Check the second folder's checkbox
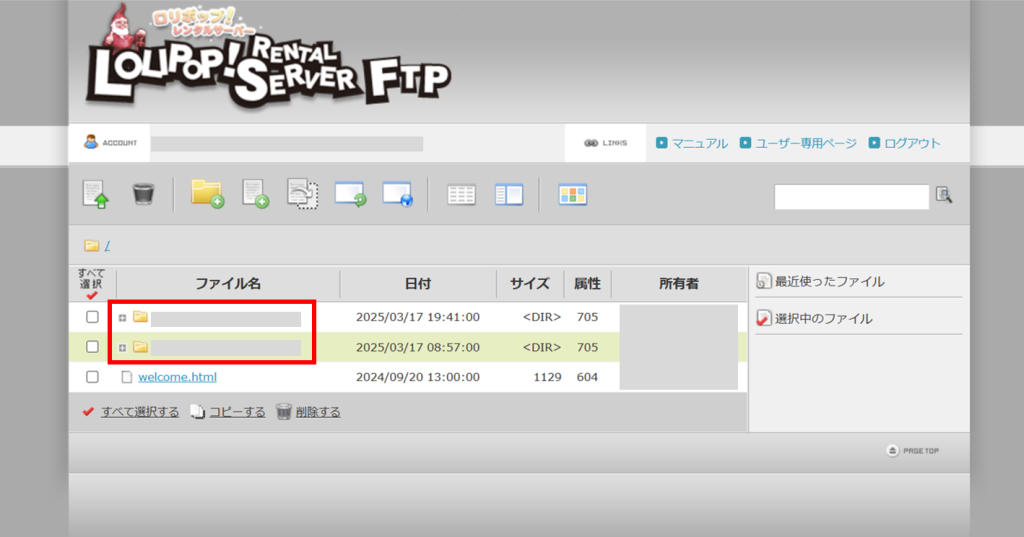Screen dimensions: 1024x537 [92, 347]
